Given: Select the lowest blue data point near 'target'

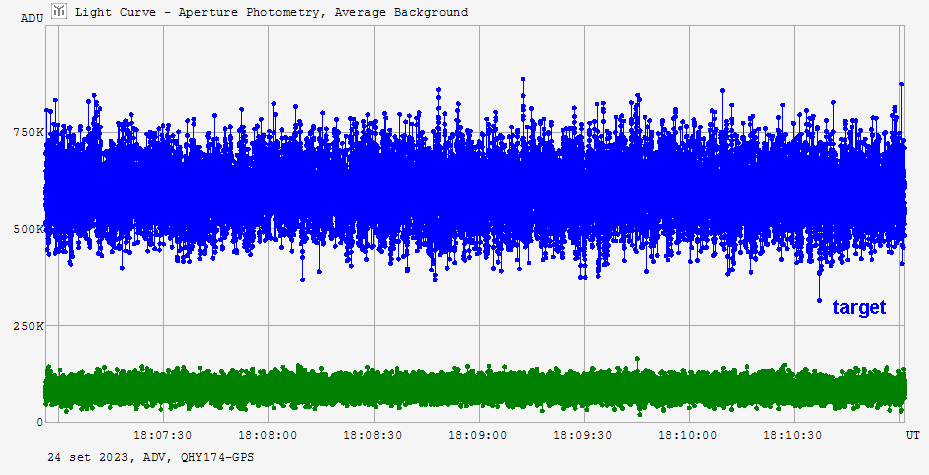Looking at the screenshot, I should (x=819, y=300).
